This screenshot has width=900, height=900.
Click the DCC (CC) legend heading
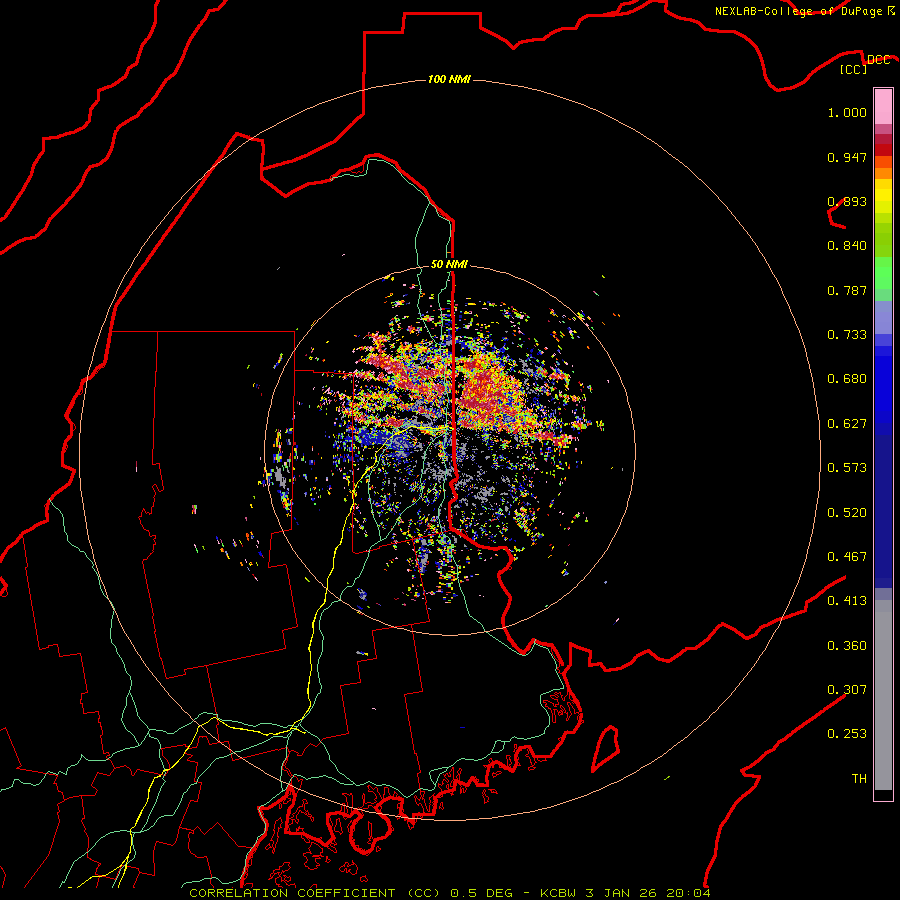pos(864,64)
